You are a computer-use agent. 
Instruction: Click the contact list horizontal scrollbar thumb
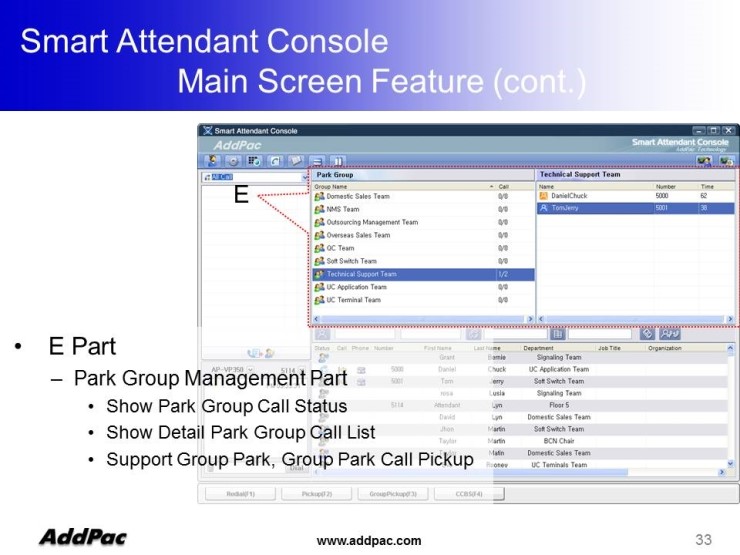point(474,471)
